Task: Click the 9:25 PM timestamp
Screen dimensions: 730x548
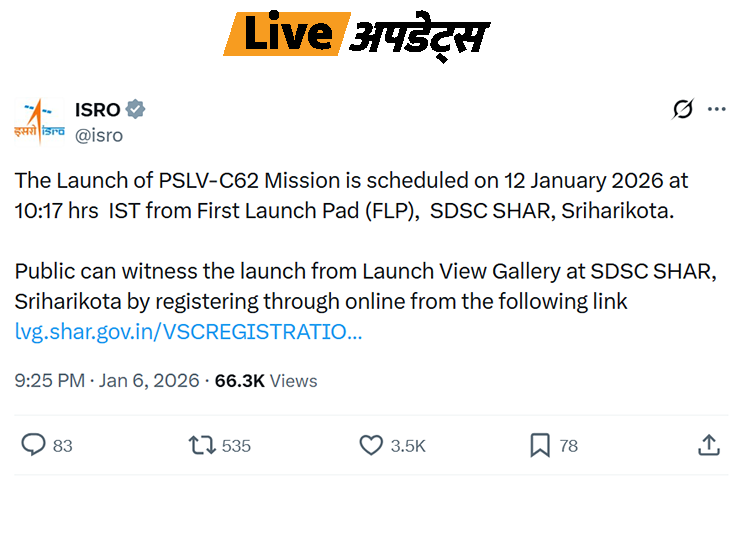Action: (x=49, y=381)
